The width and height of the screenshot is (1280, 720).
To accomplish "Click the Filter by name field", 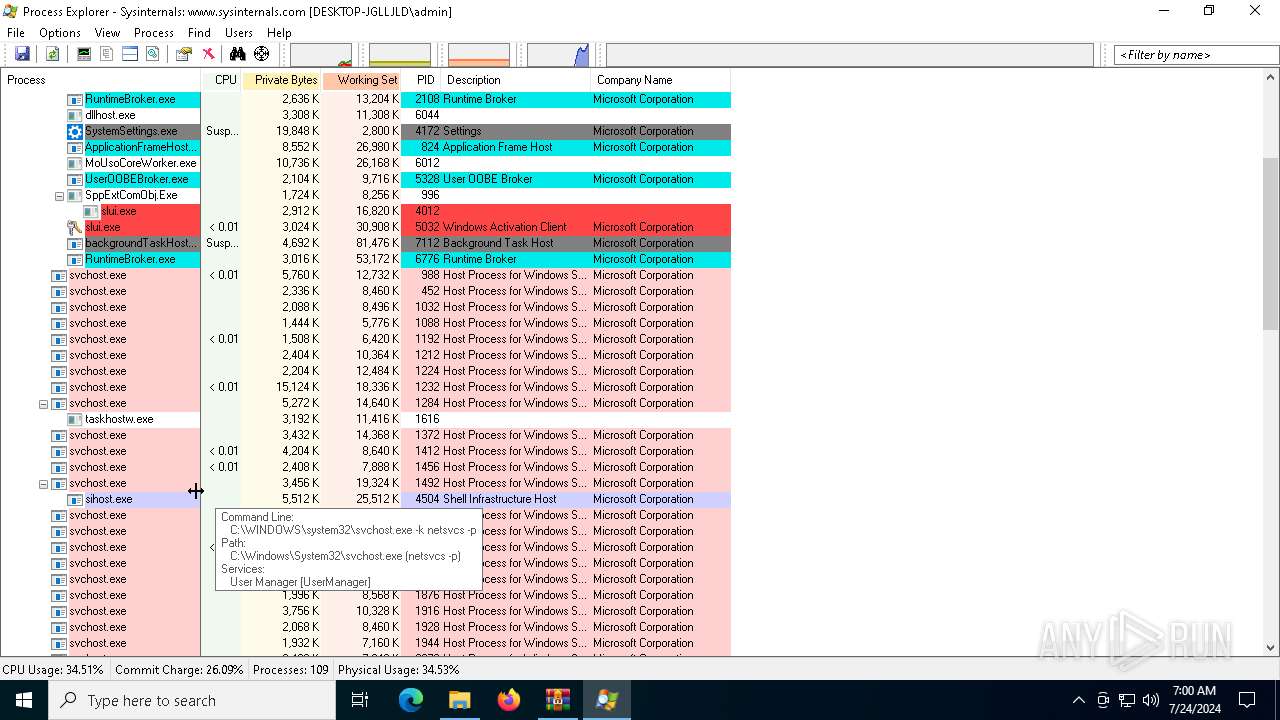I will pyautogui.click(x=1196, y=55).
